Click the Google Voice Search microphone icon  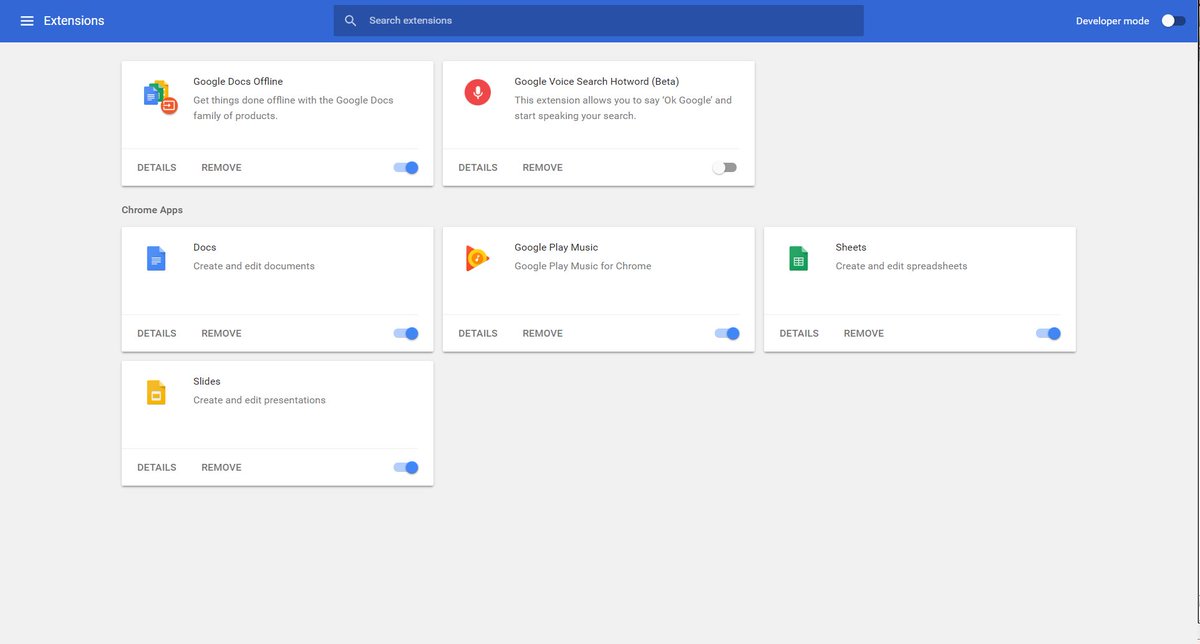pos(478,93)
